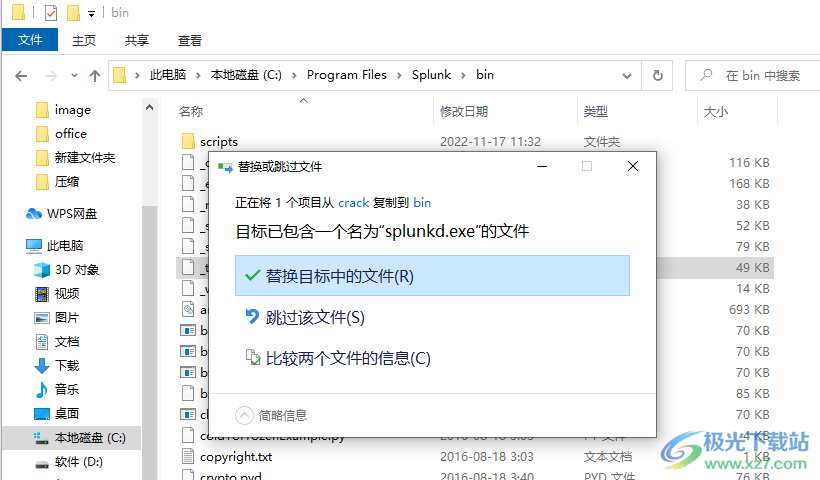Open the 共享 ribbon tab

tap(136, 40)
